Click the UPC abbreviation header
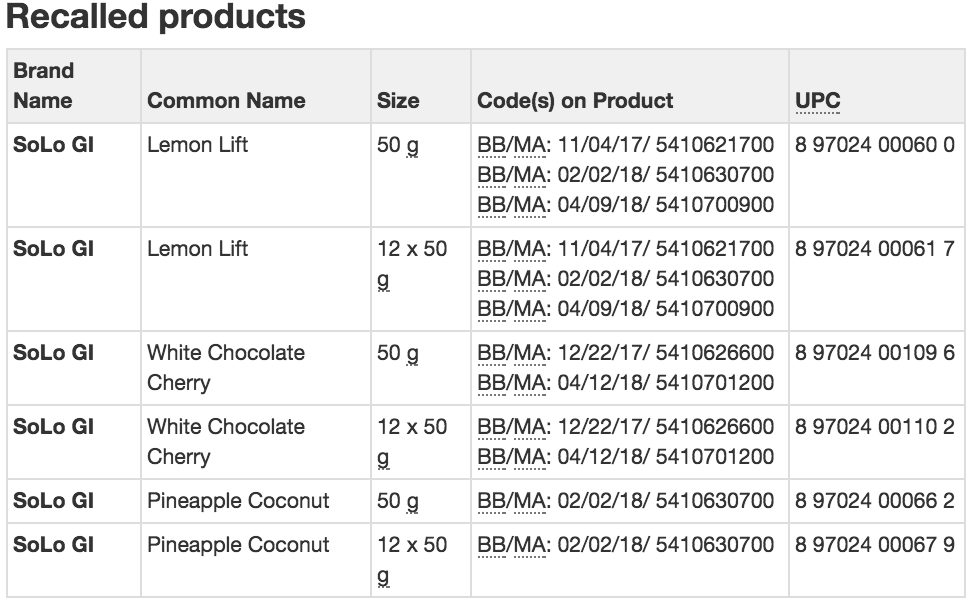Image resolution: width=972 pixels, height=604 pixels. pyautogui.click(x=818, y=100)
